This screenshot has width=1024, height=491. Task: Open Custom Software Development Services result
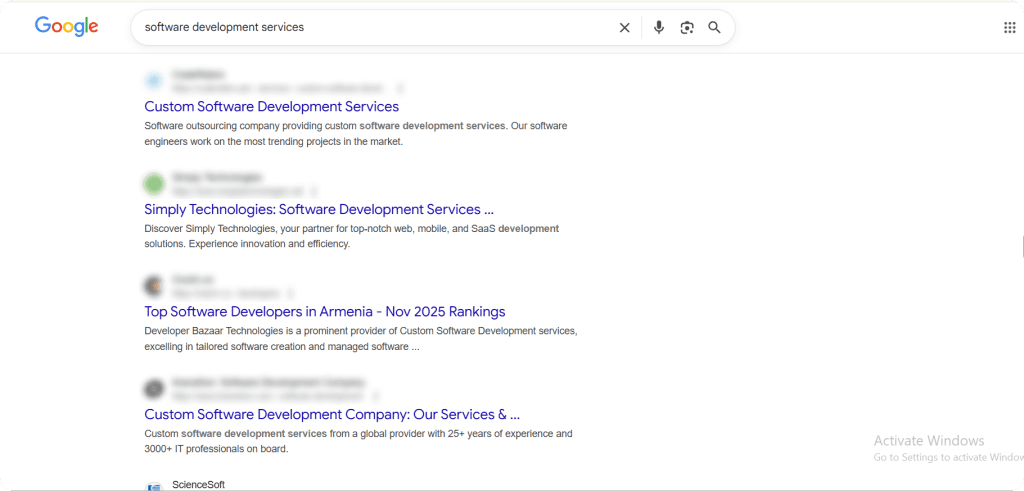click(x=272, y=106)
